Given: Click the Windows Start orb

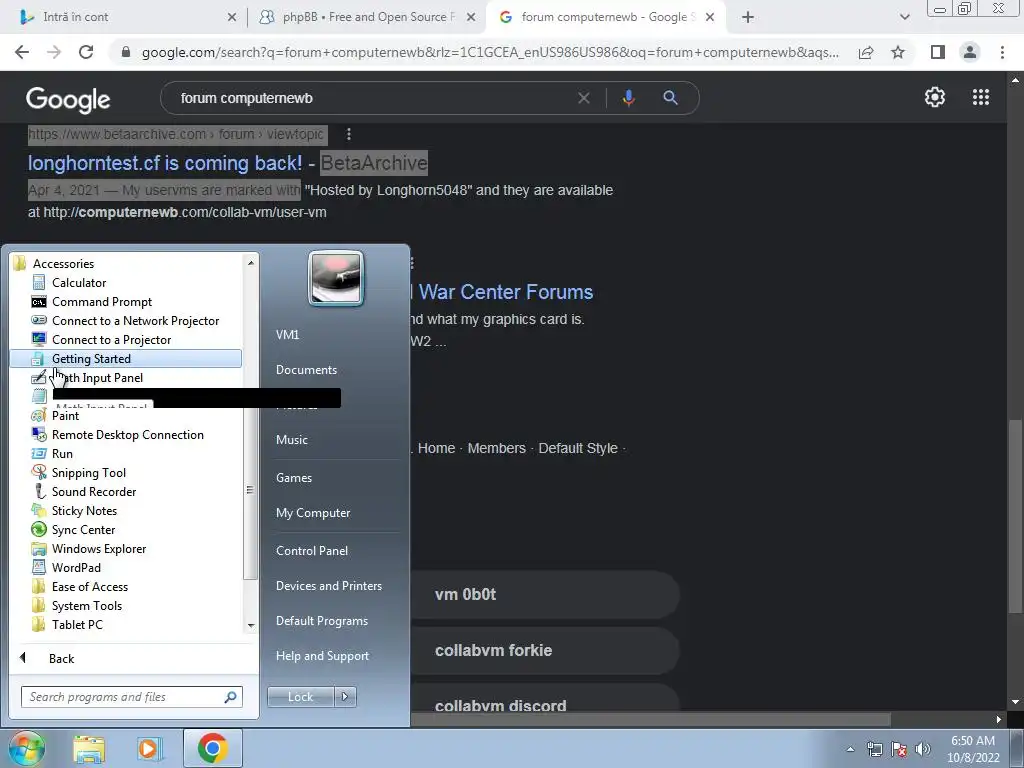Looking at the screenshot, I should tap(26, 748).
